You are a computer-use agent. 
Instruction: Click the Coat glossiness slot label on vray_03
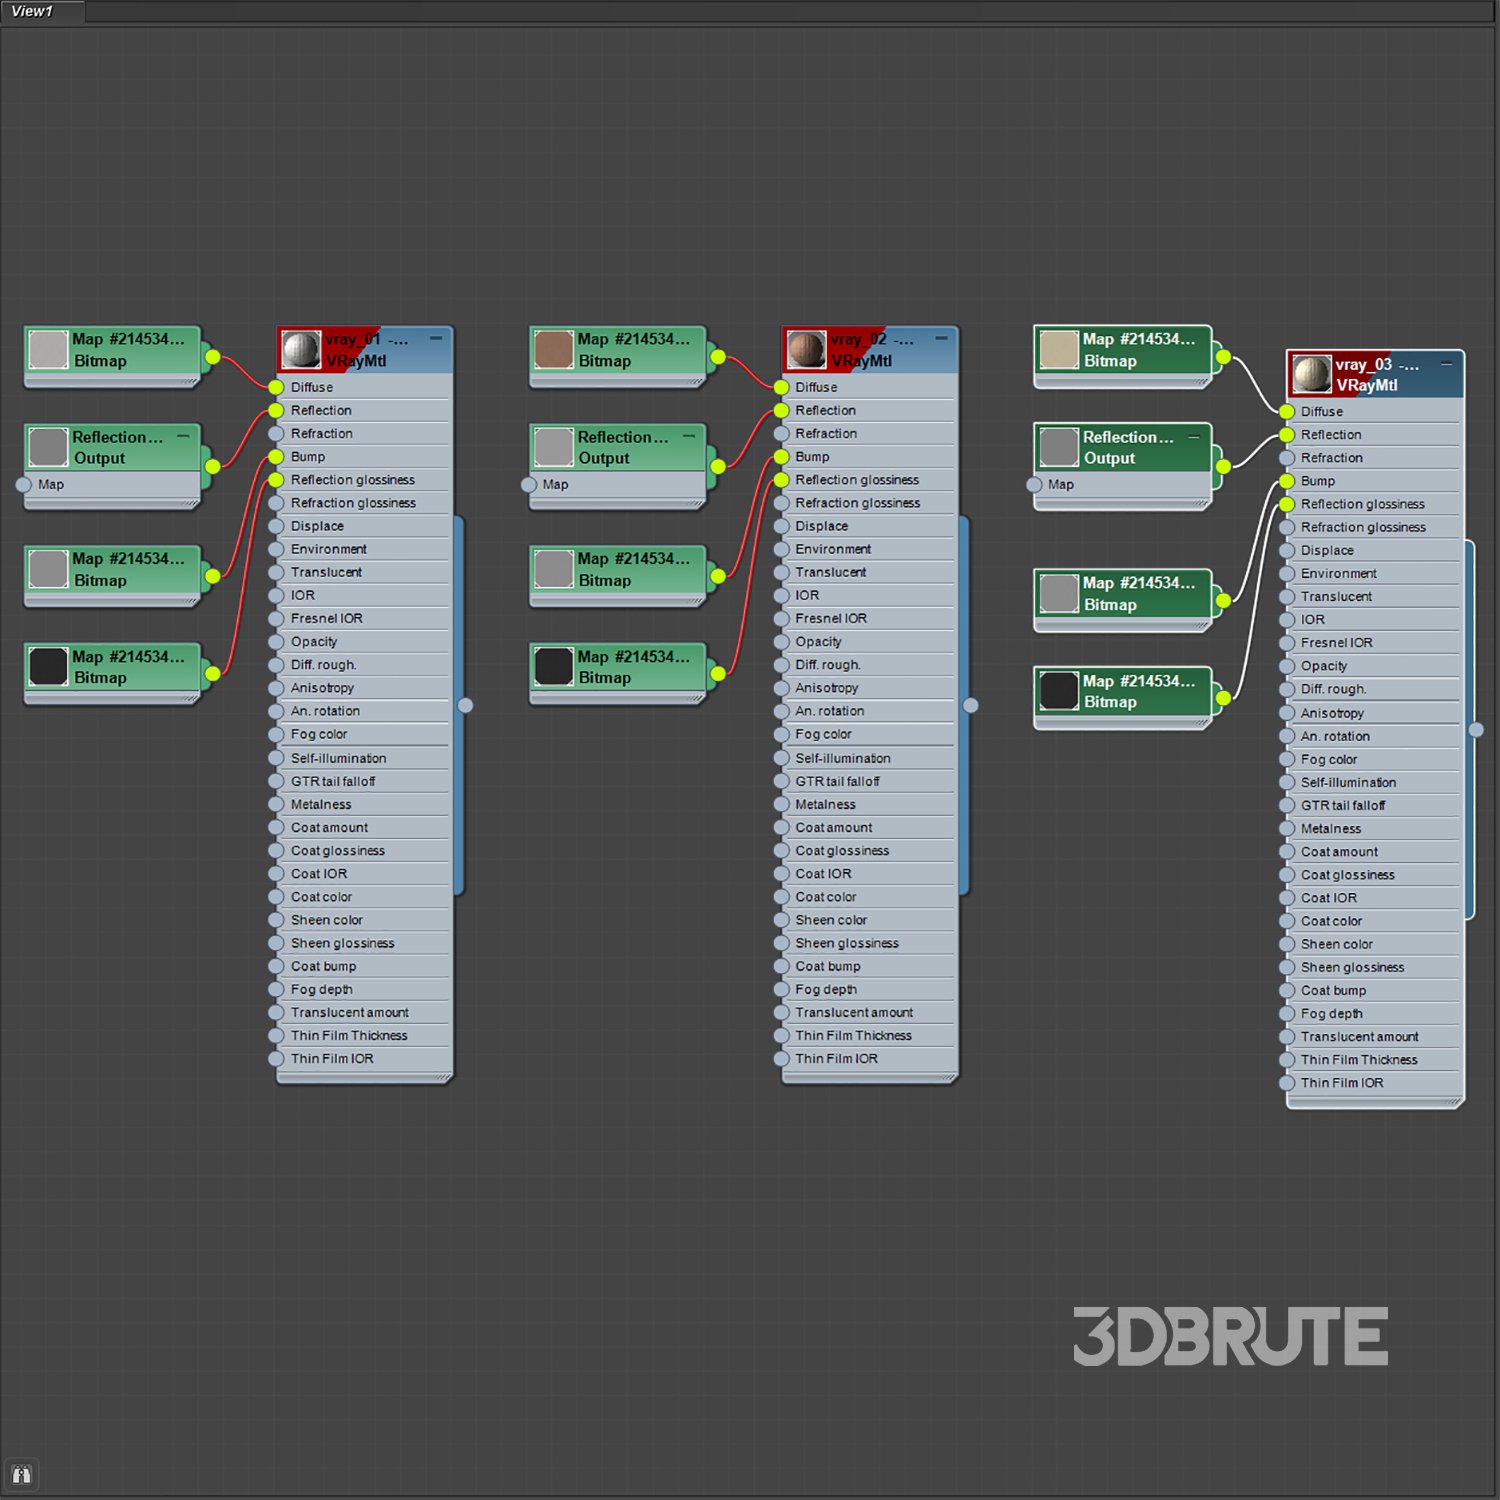(x=1347, y=875)
